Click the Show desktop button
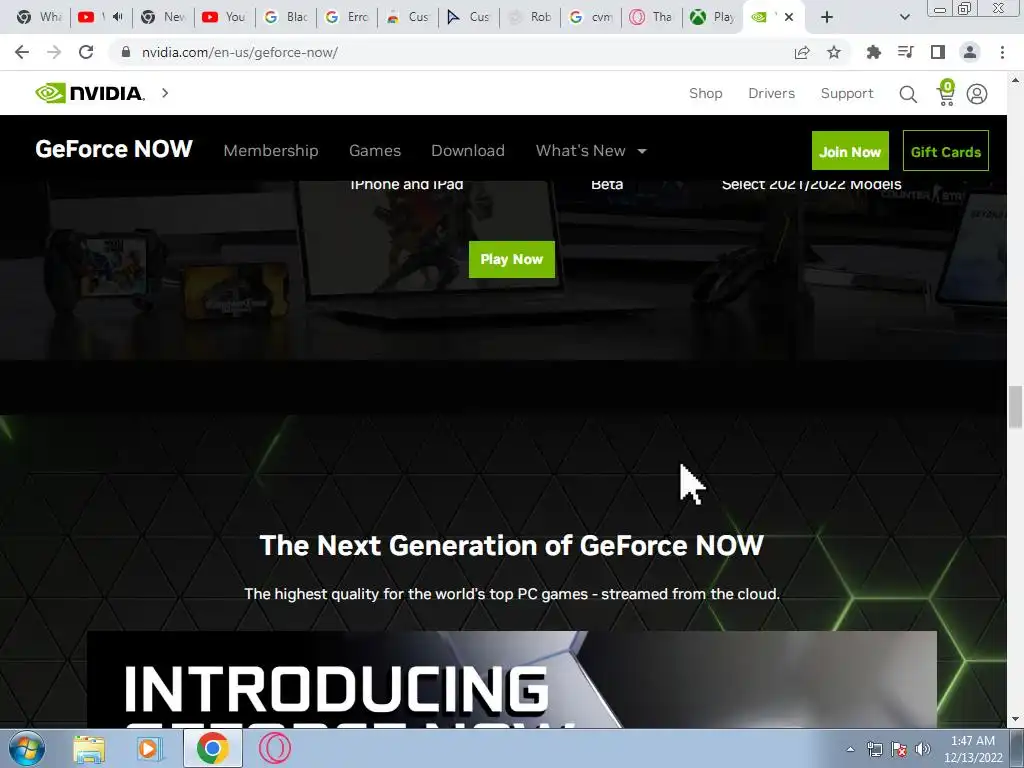 pyautogui.click(x=1017, y=748)
